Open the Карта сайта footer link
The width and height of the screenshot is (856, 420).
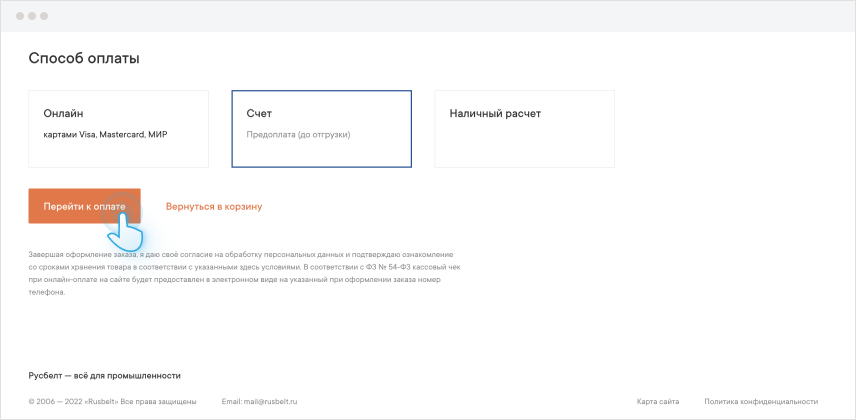pyautogui.click(x=658, y=401)
